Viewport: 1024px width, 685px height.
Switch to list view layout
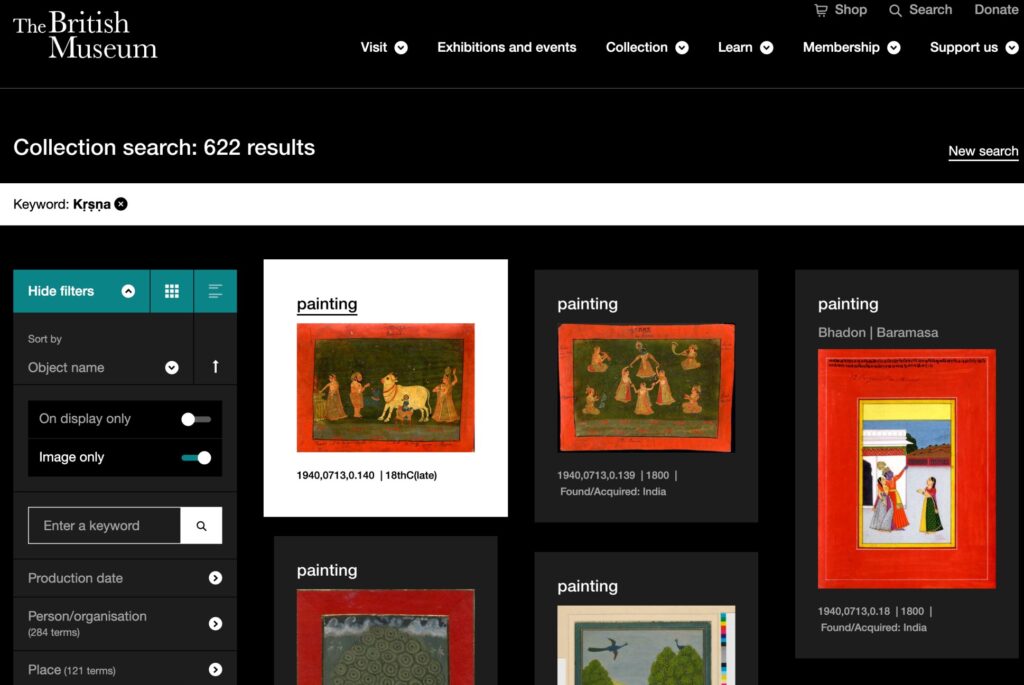[215, 291]
